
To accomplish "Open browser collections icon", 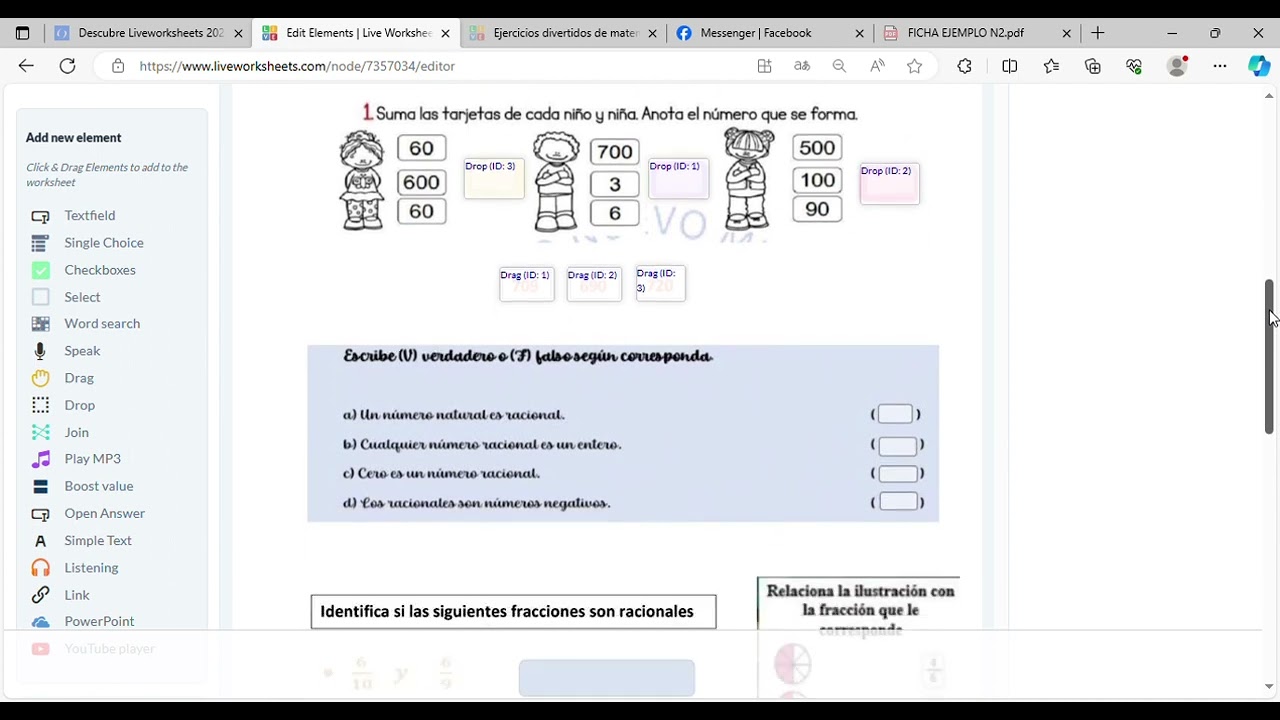I will pyautogui.click(x=1093, y=66).
